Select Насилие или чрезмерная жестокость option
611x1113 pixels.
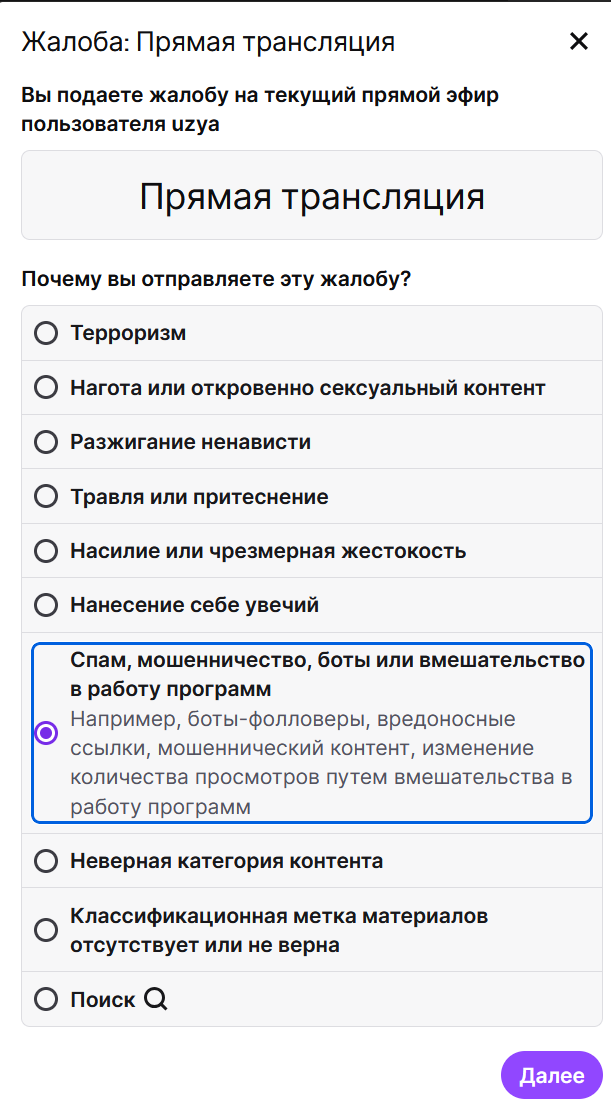46,551
